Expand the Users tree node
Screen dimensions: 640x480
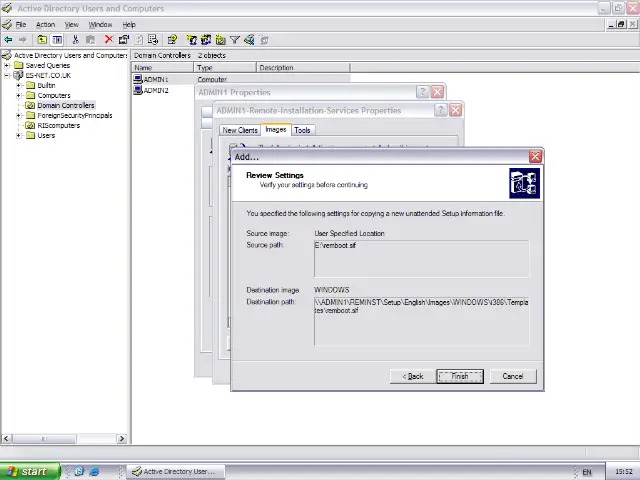[x=19, y=136]
